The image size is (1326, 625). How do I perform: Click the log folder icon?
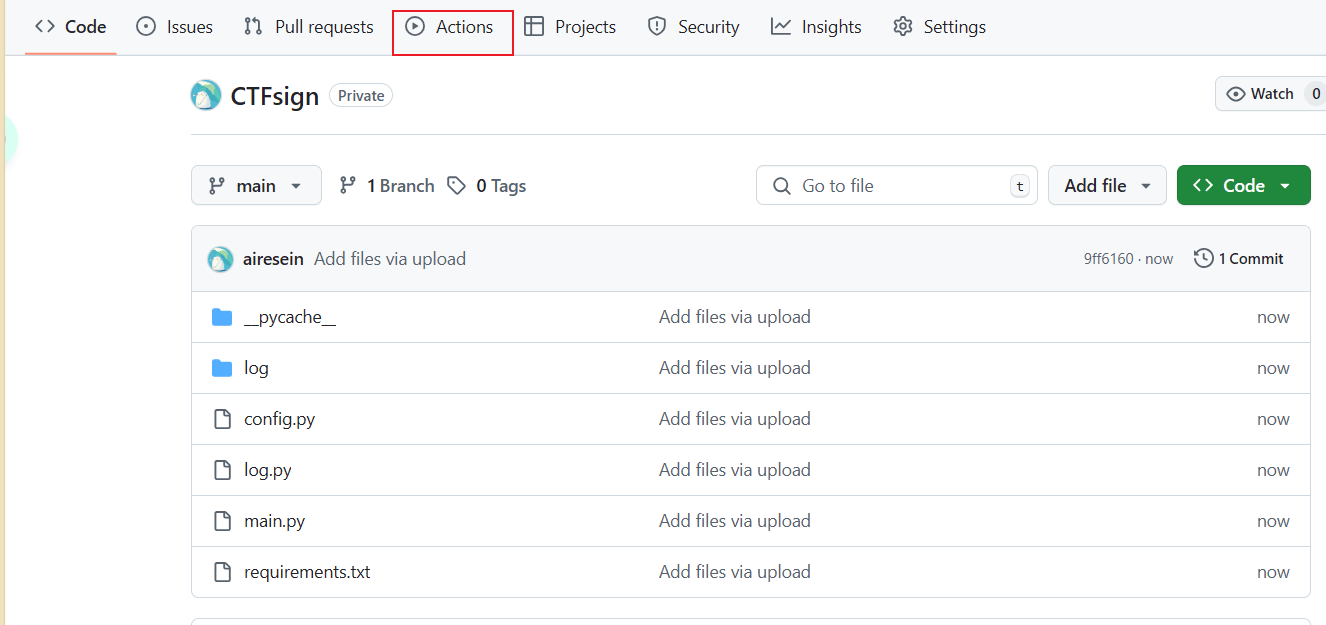(222, 368)
